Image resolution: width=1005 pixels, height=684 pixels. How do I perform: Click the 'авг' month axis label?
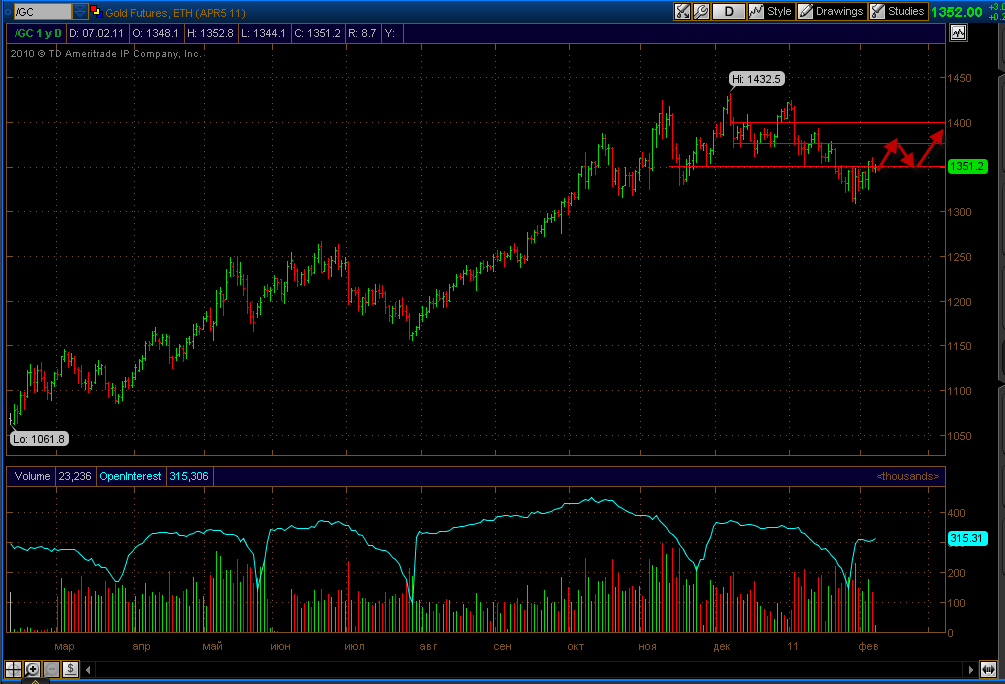point(428,646)
